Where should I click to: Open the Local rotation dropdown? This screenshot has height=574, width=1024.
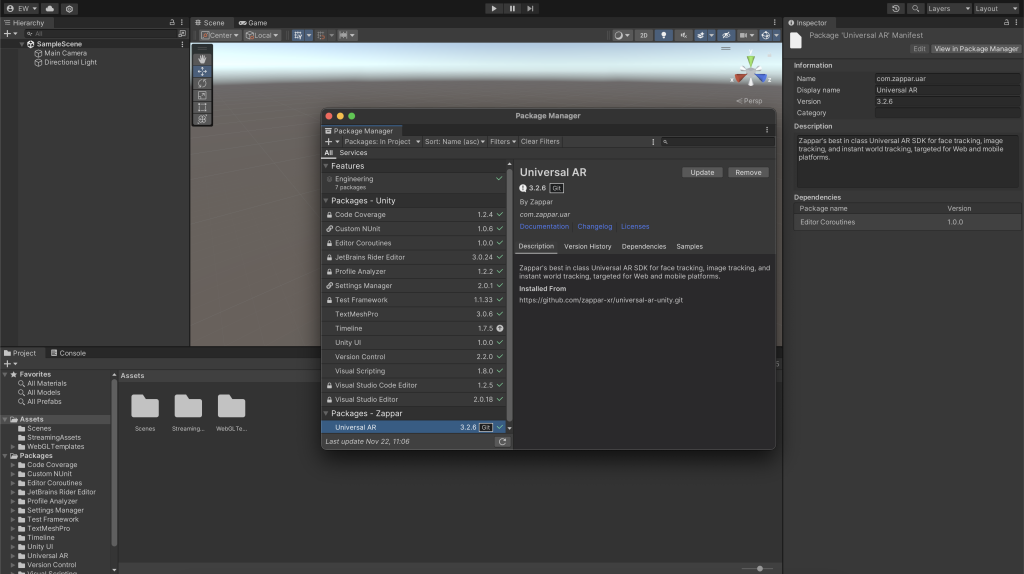tap(262, 35)
